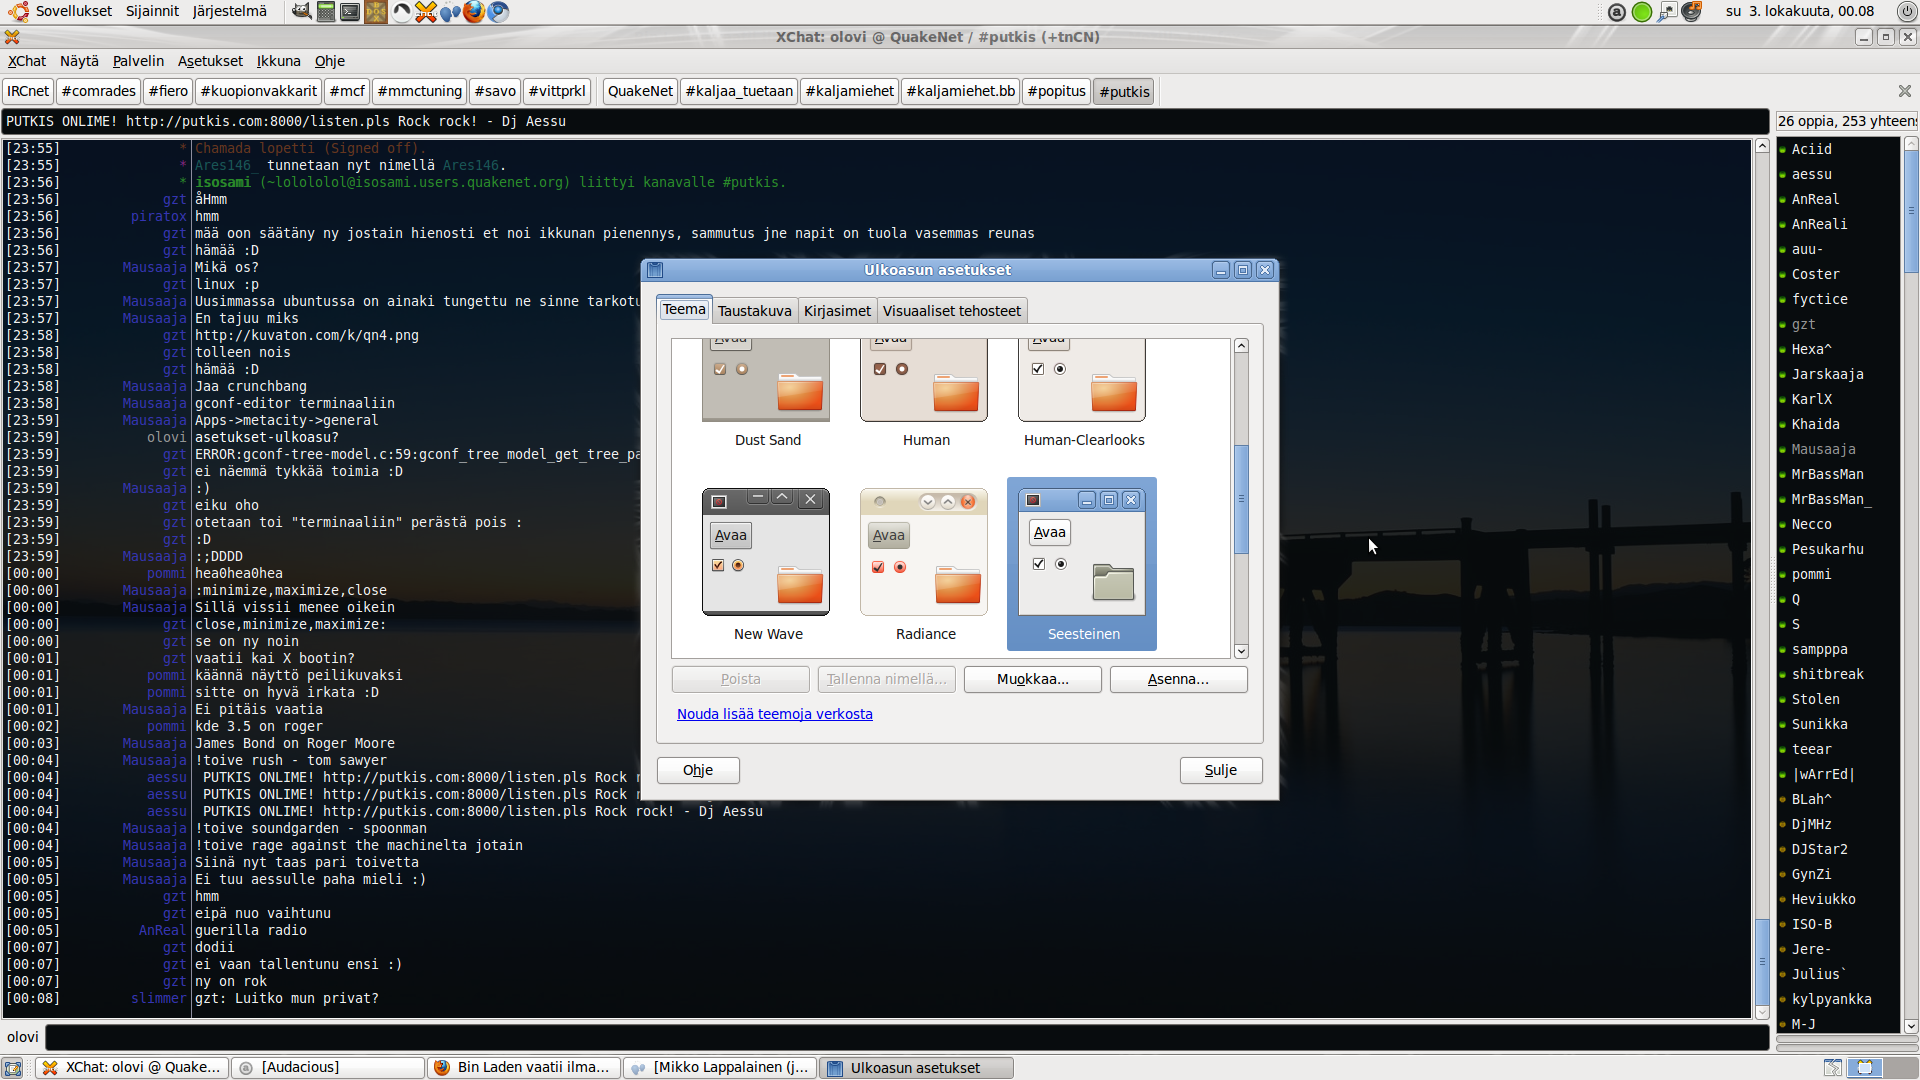This screenshot has height=1080, width=1920.
Task: Open the Sijainnit places menu
Action: [x=152, y=11]
